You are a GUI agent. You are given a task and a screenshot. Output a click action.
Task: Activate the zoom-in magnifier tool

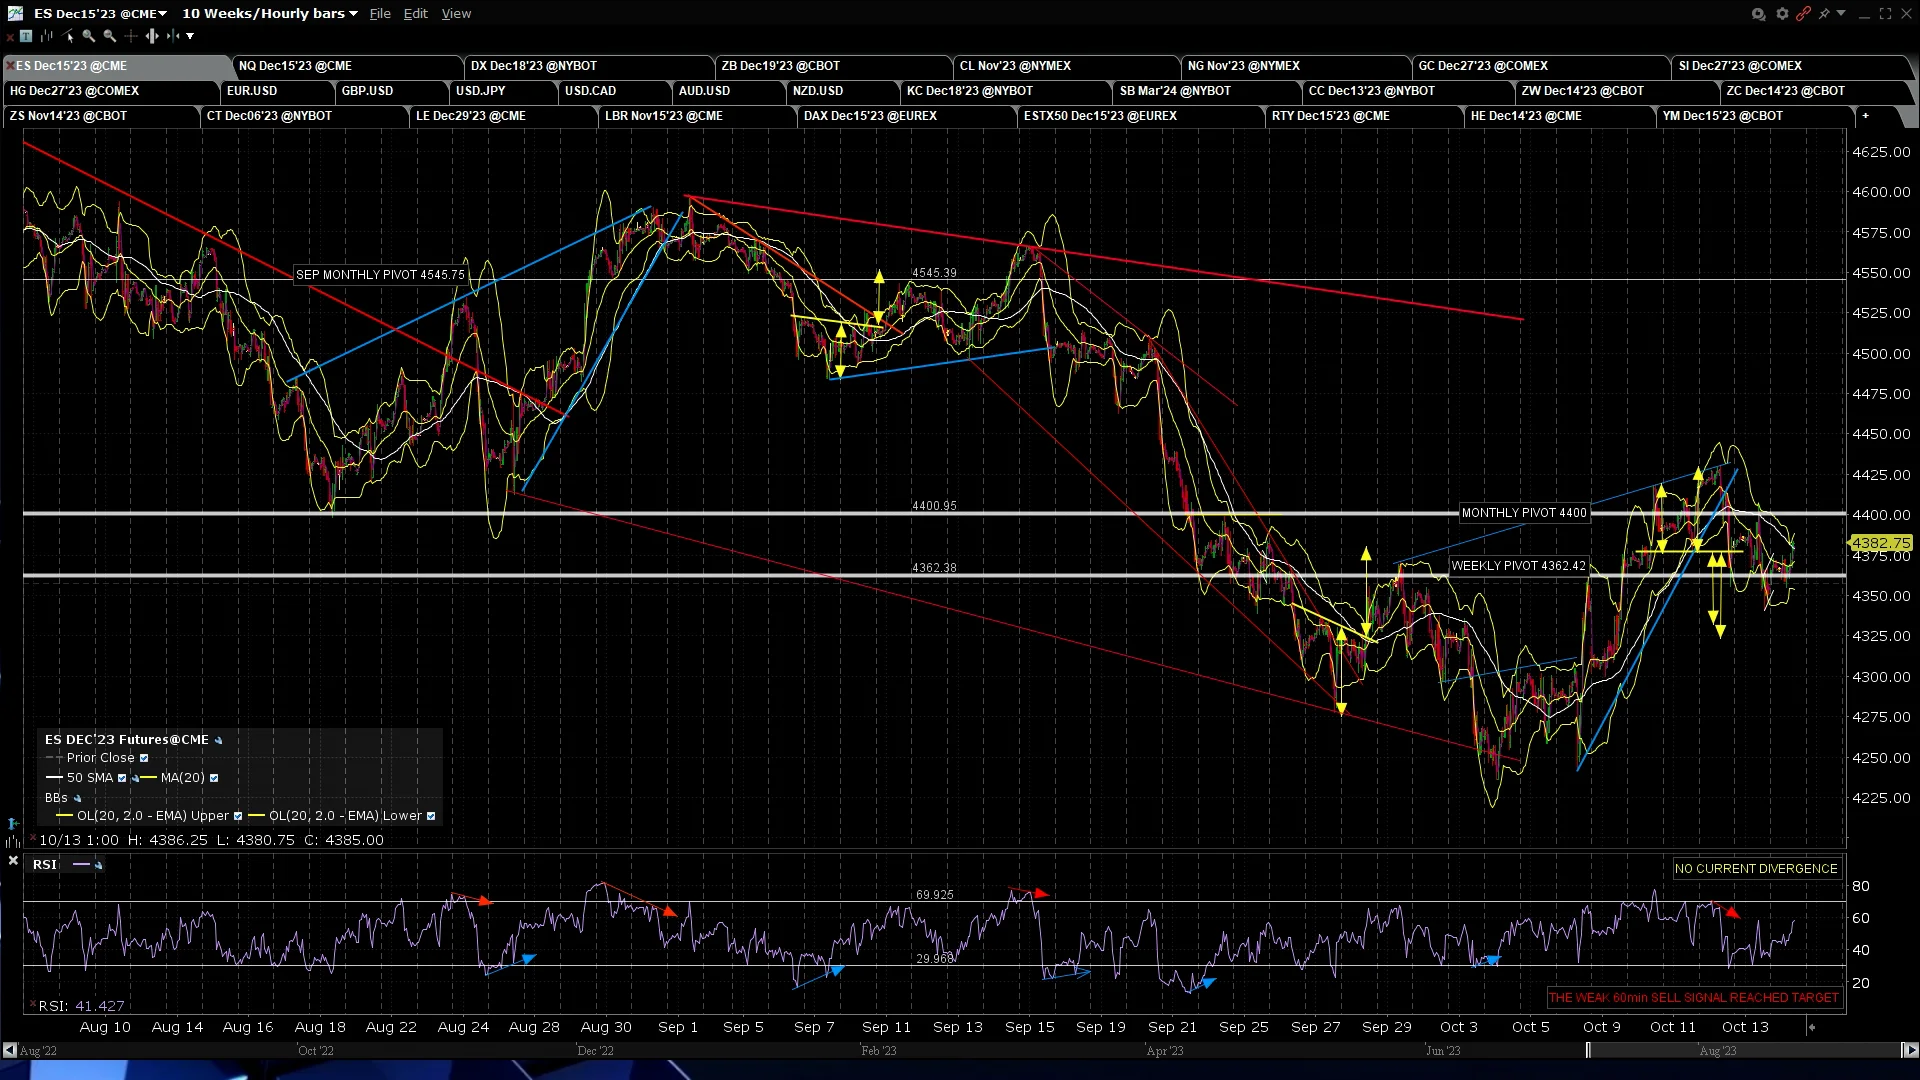[89, 36]
